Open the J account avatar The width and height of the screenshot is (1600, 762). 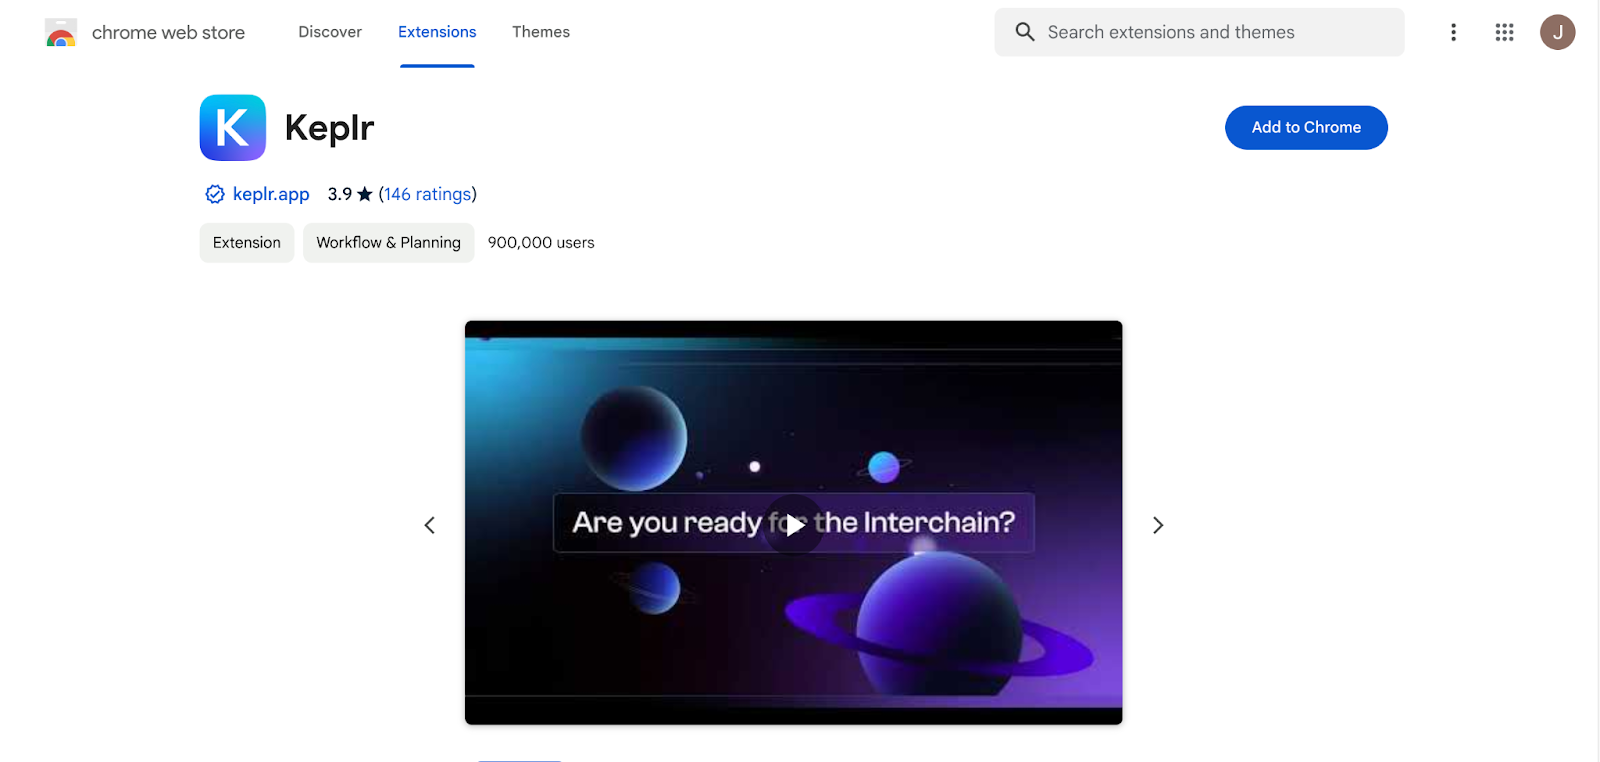click(x=1557, y=32)
